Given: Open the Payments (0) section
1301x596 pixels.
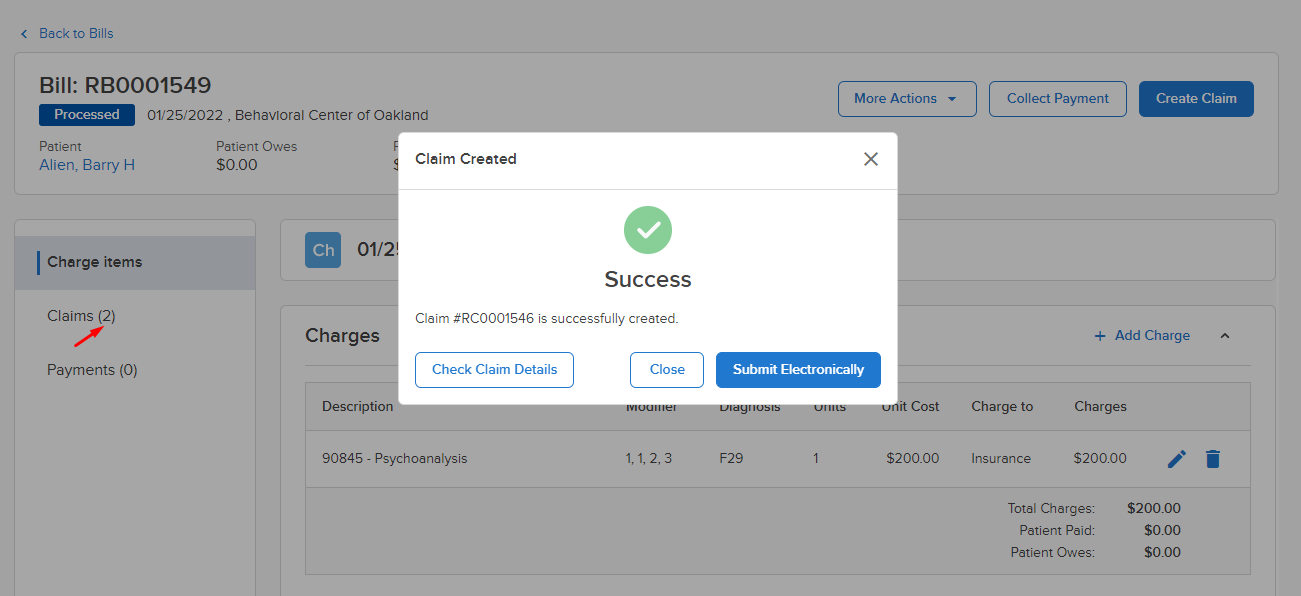Looking at the screenshot, I should point(92,369).
